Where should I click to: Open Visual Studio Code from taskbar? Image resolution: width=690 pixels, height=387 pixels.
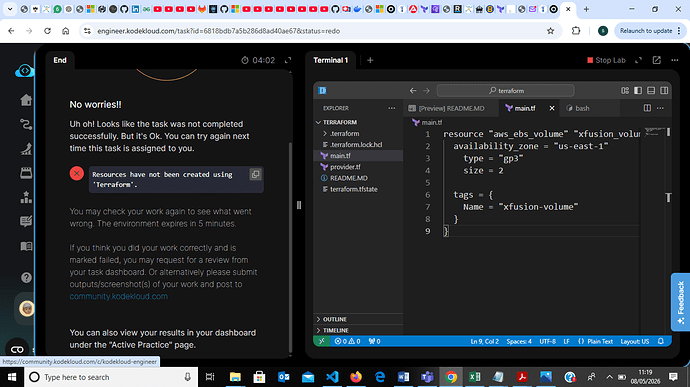click(332, 377)
